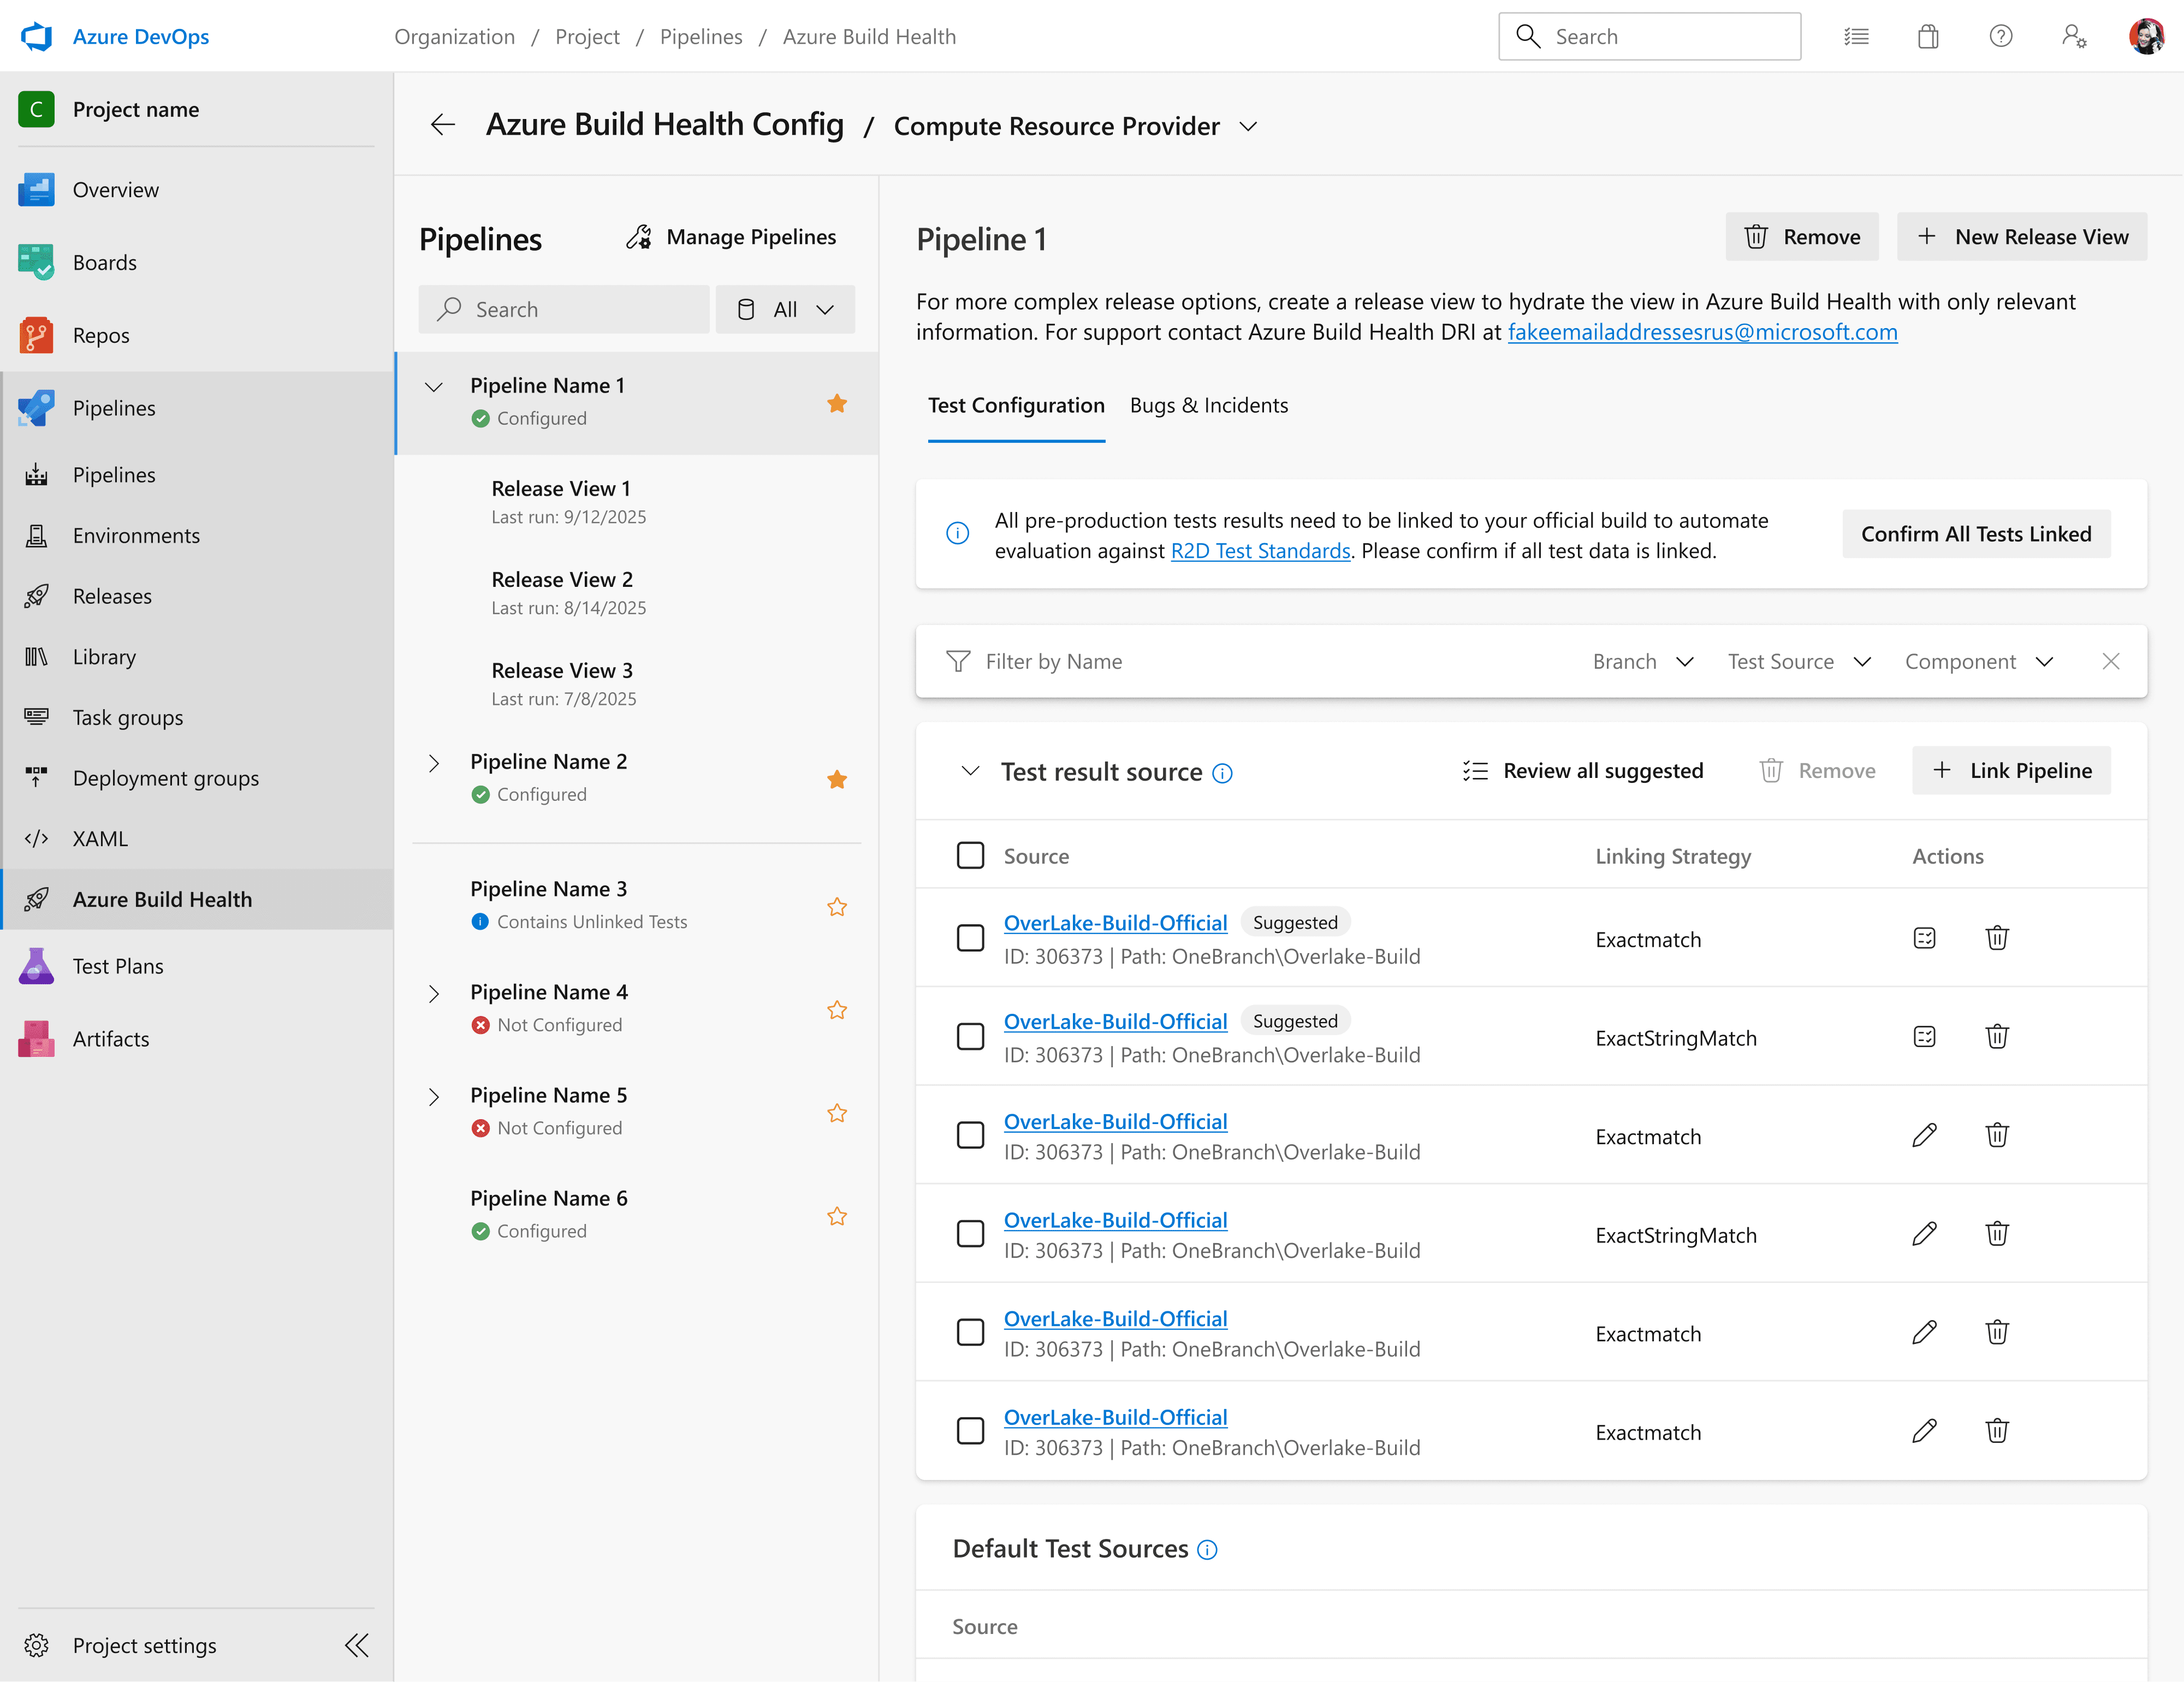2184x1682 pixels.
Task: Open Environments under Pipelines
Action: click(196, 536)
